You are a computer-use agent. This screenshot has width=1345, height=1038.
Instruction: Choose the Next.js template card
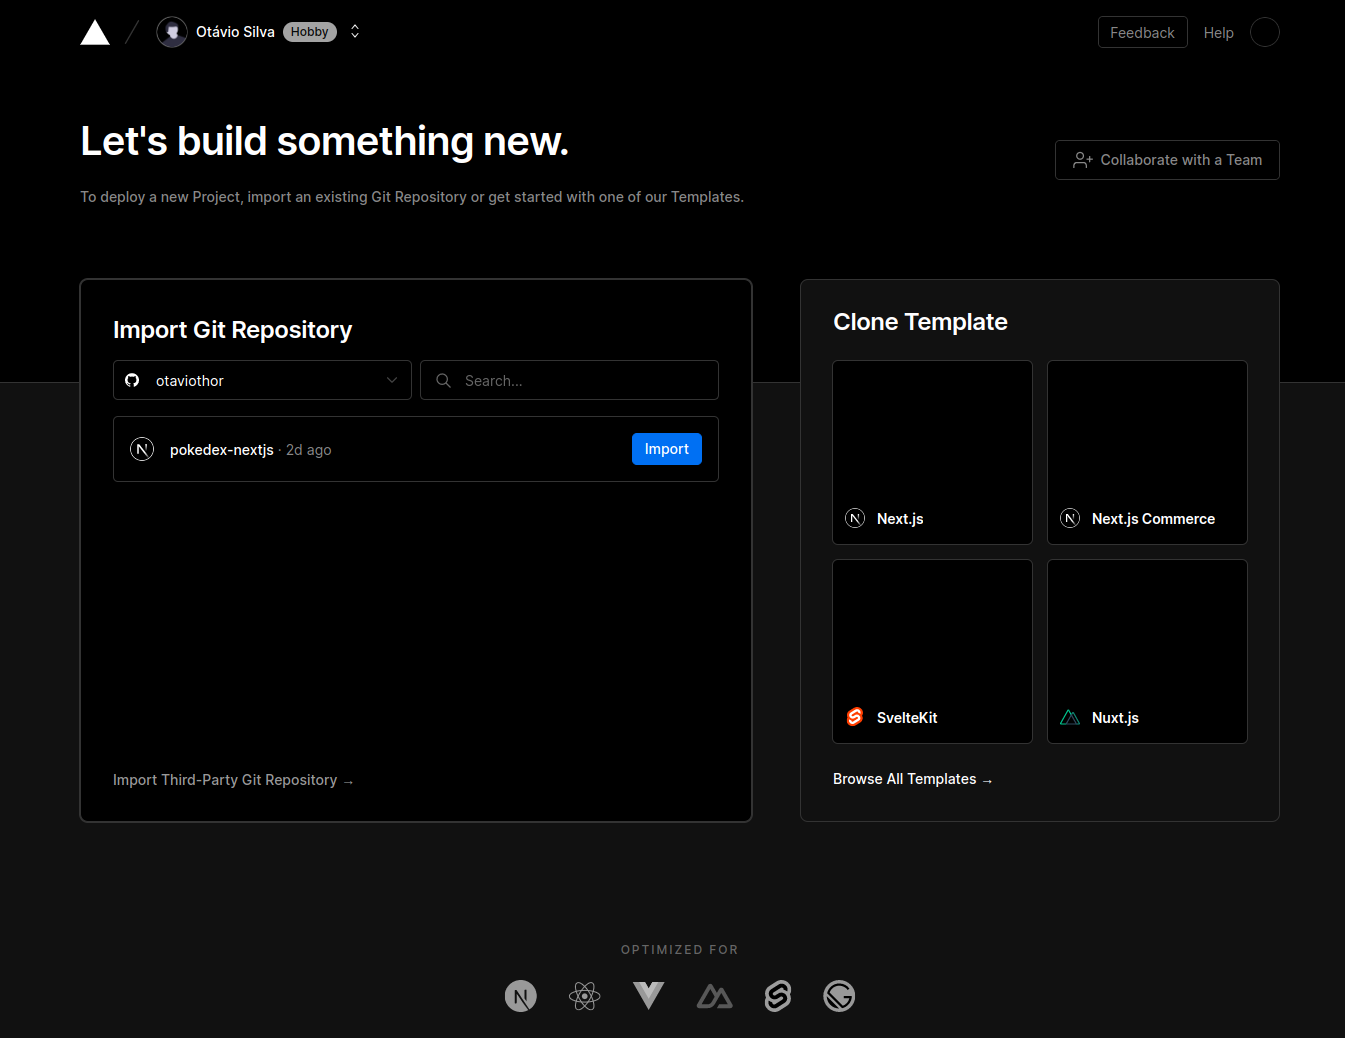(932, 452)
